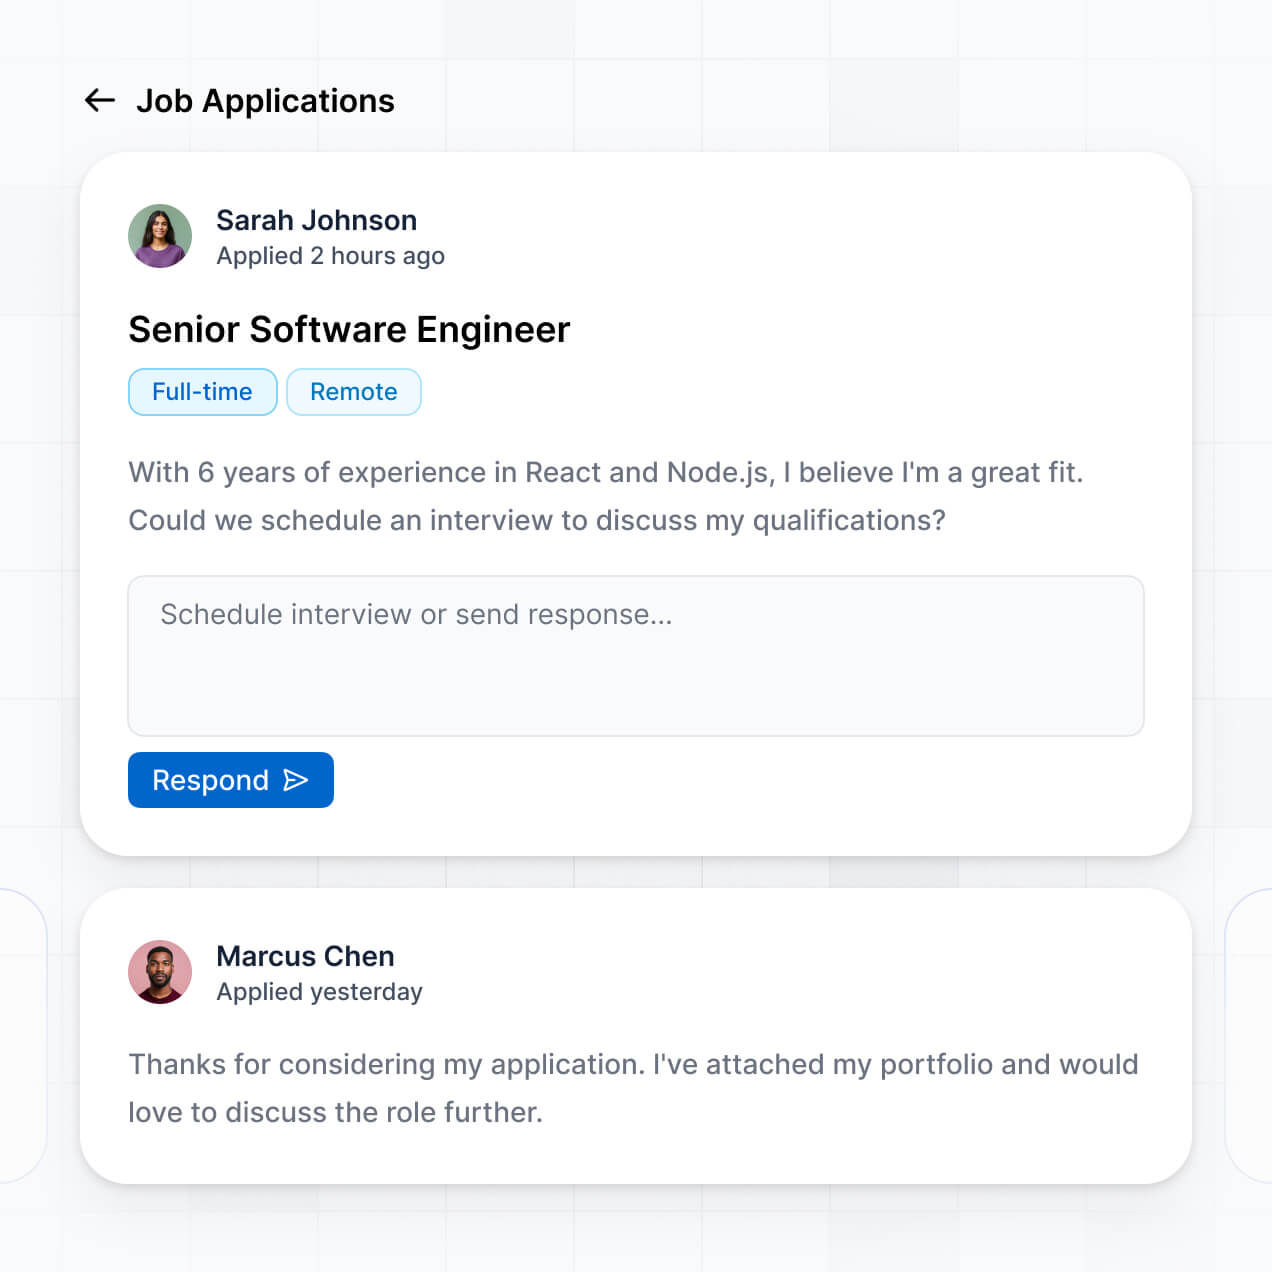Click the Job Applications heading
Screen dimensions: 1272x1272
pyautogui.click(x=265, y=100)
